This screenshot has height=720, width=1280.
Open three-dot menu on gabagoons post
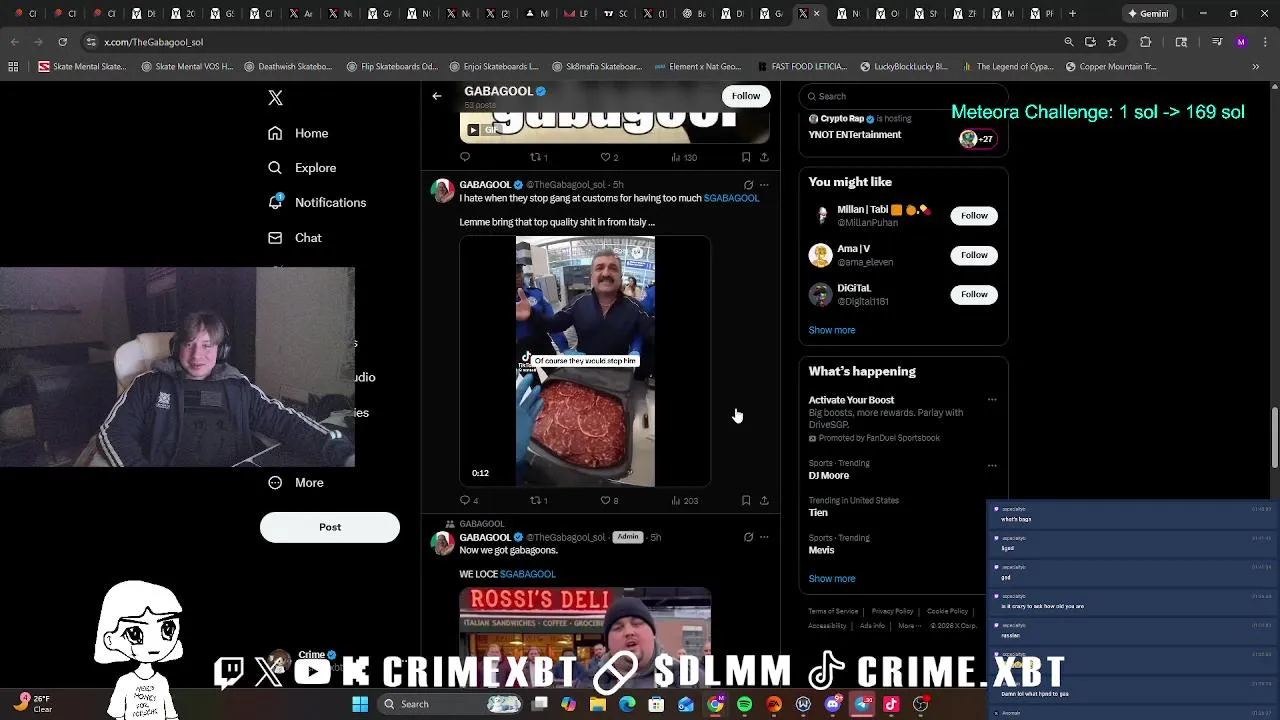[x=764, y=537]
